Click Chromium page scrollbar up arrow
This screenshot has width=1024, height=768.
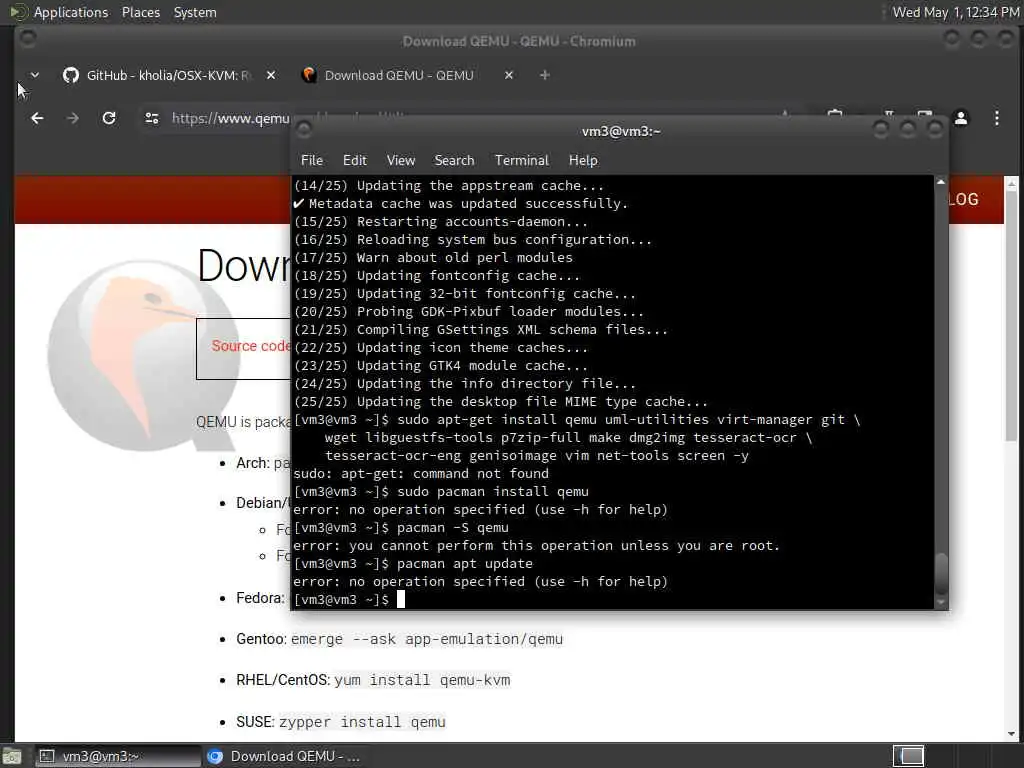coord(1011,182)
